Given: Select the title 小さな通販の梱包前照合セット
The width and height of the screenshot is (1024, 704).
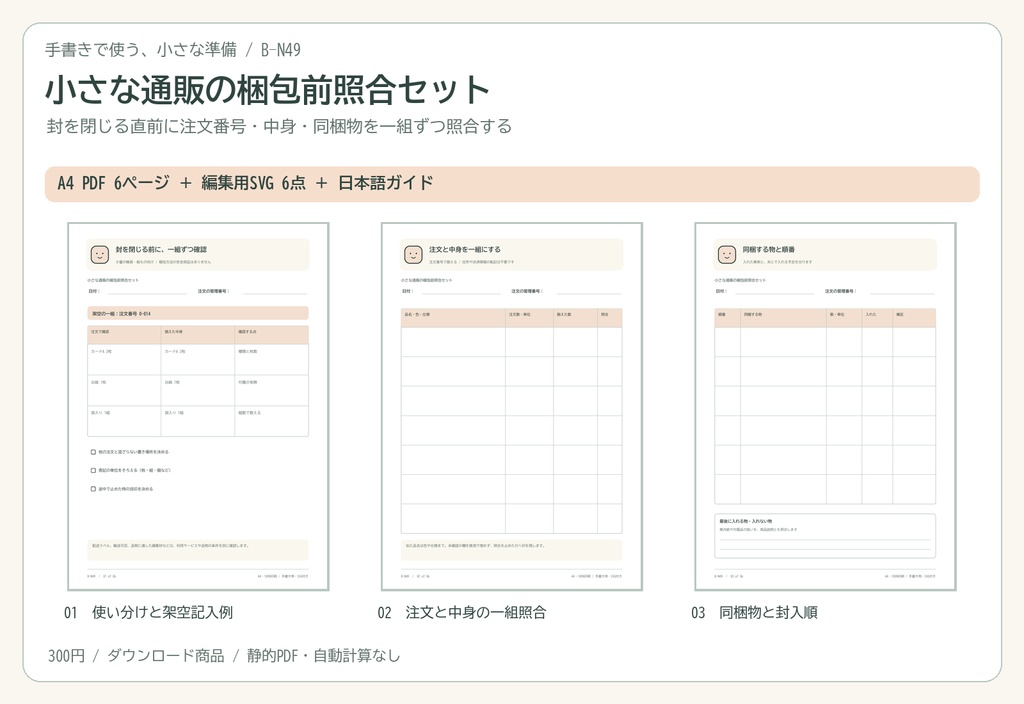Looking at the screenshot, I should (x=268, y=90).
